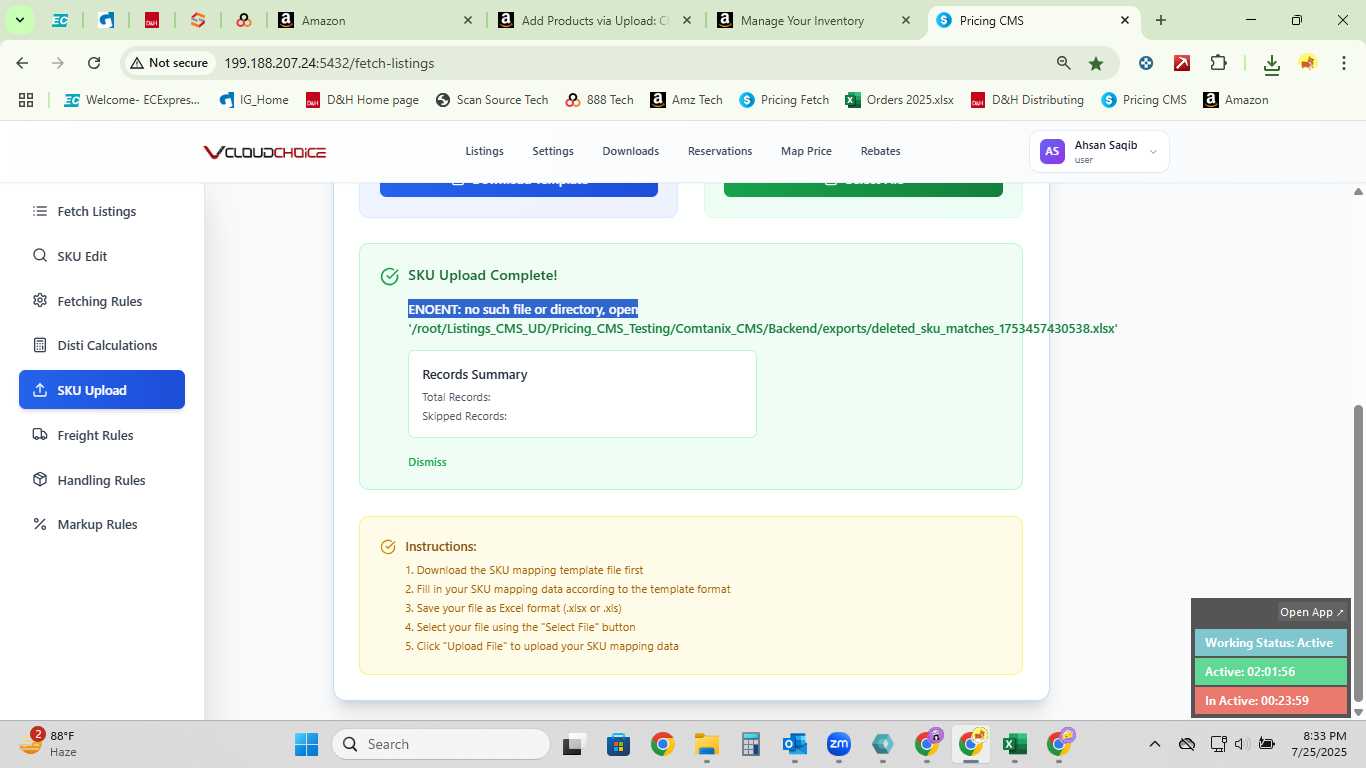Open the D&H Distributing bookmark
Viewport: 1366px width, 768px height.
pos(1028,100)
